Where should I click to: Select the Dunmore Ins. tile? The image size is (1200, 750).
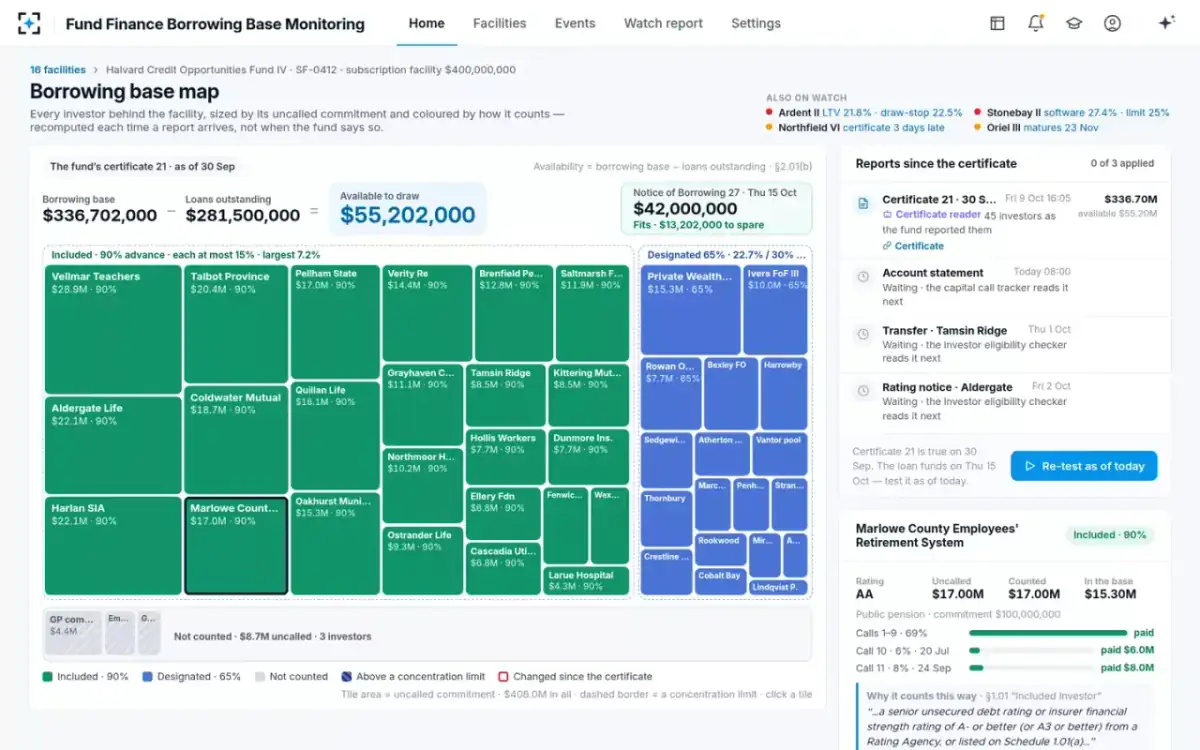pyautogui.click(x=589, y=457)
